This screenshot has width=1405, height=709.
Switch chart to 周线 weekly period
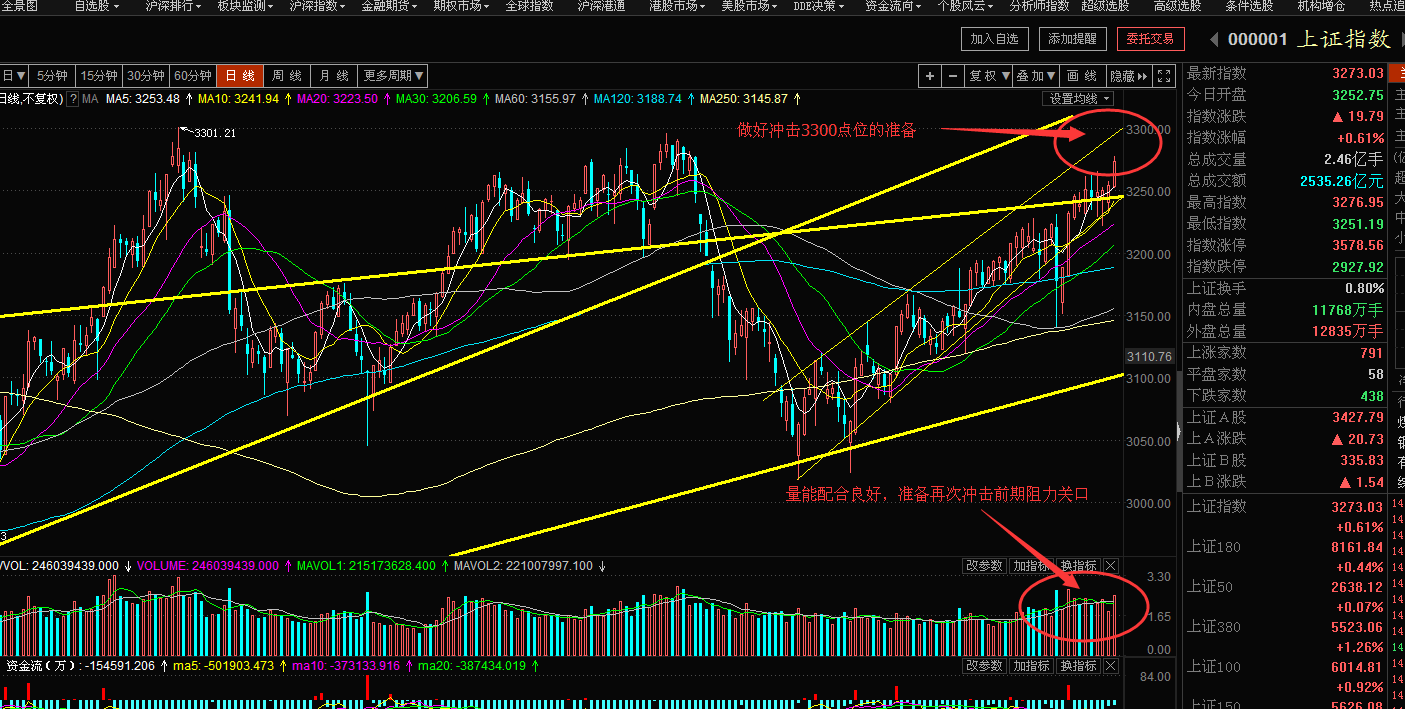(x=287, y=76)
